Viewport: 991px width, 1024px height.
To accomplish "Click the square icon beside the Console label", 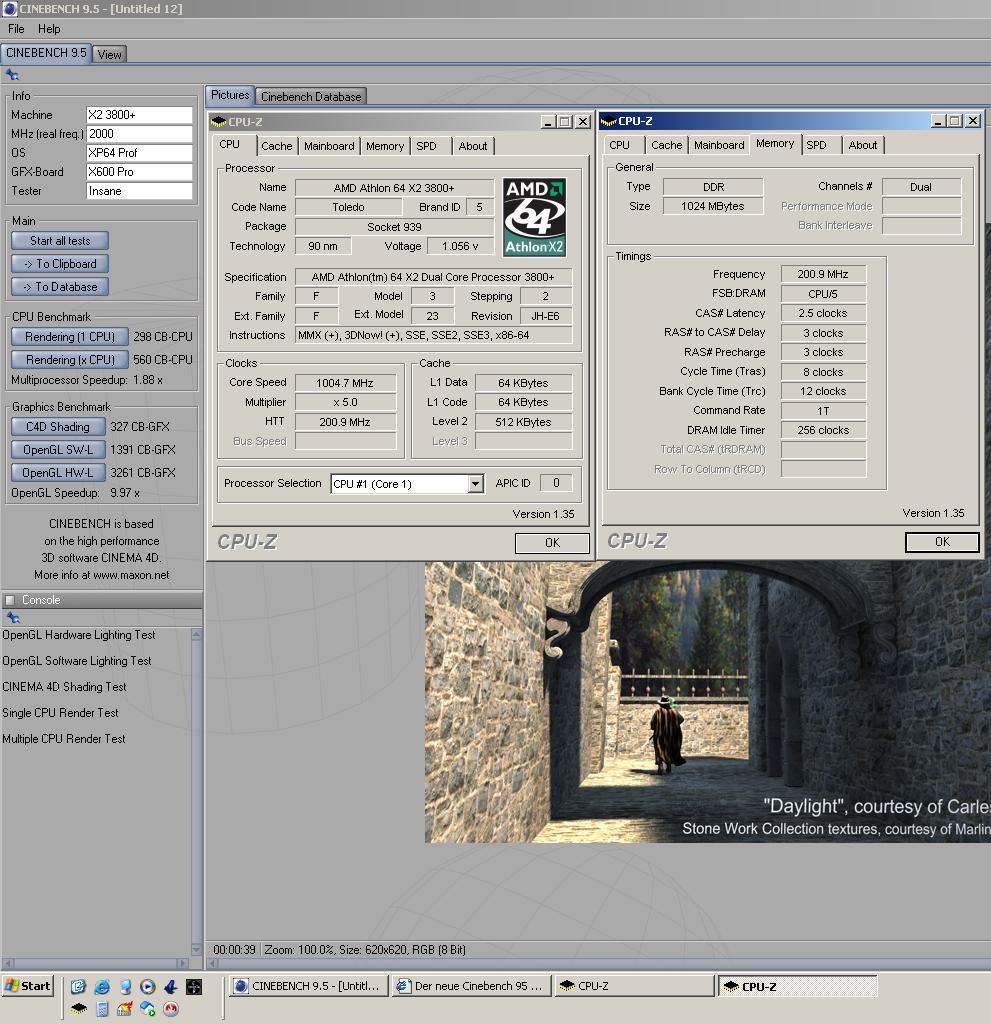I will (x=10, y=600).
